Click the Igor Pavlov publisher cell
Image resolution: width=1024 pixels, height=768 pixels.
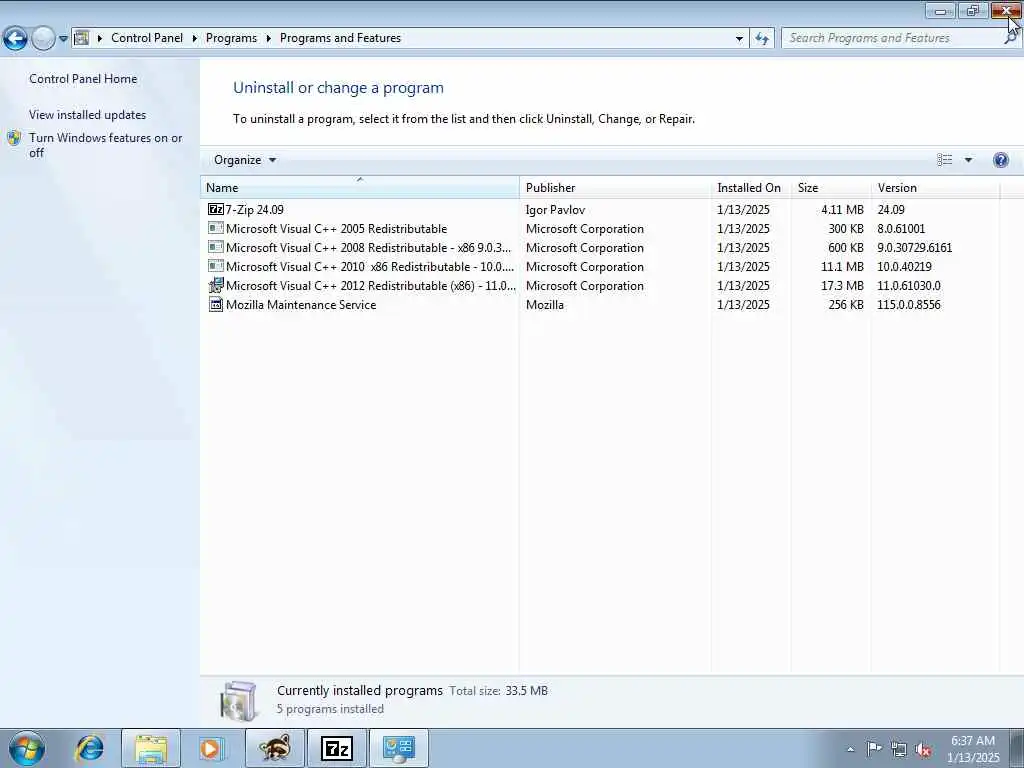click(x=555, y=210)
